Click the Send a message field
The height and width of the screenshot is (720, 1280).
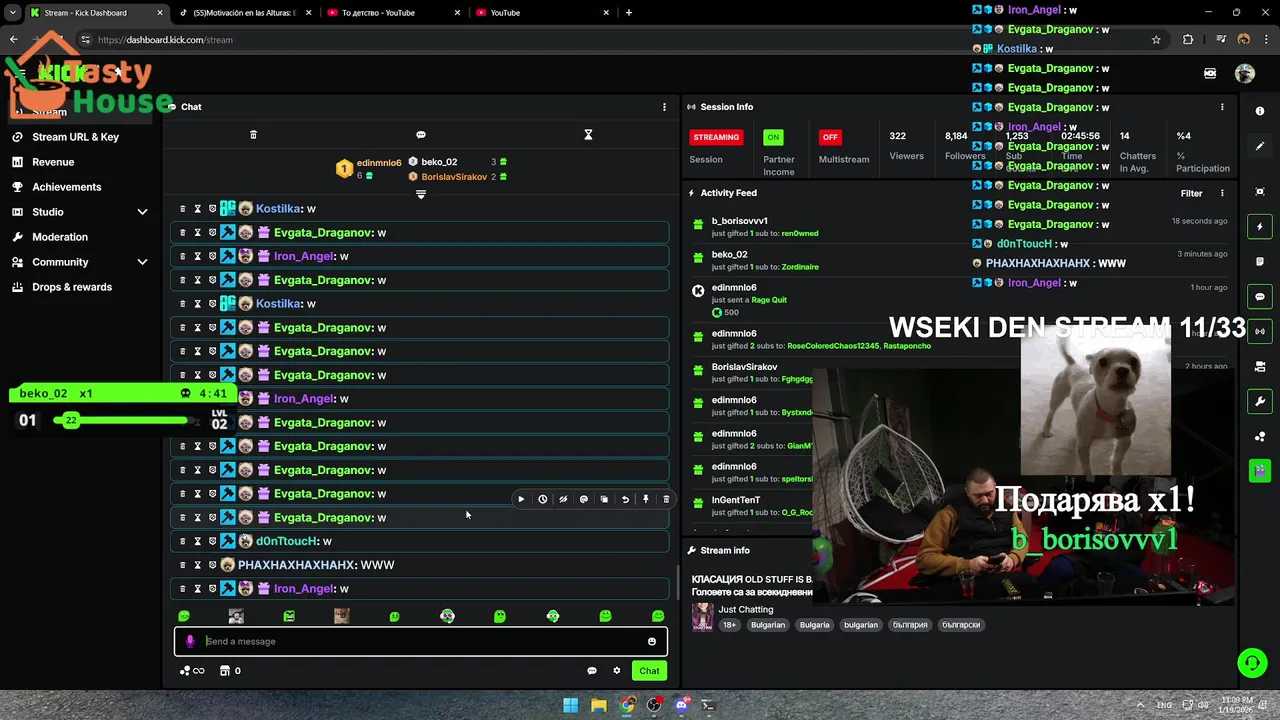point(420,642)
